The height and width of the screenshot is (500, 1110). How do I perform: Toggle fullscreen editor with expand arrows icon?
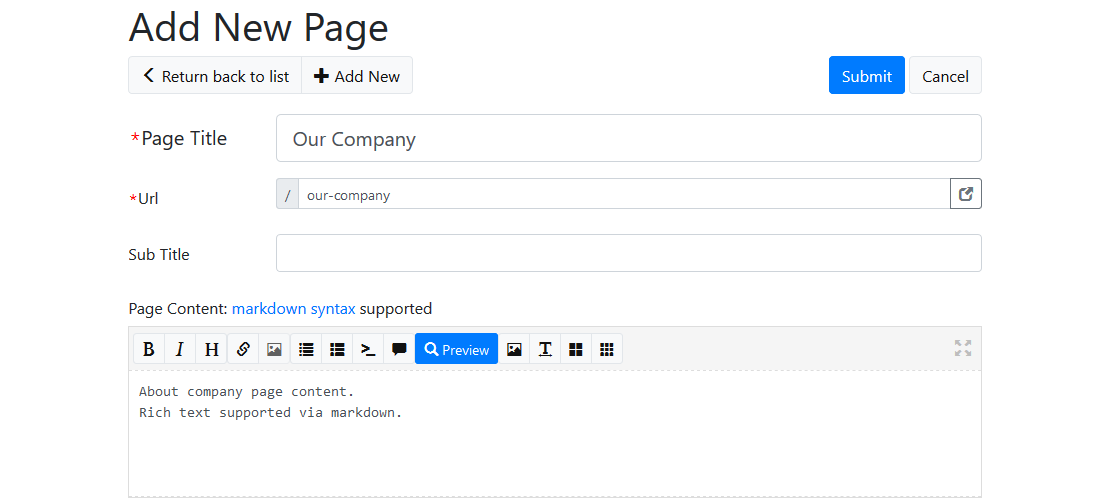963,348
